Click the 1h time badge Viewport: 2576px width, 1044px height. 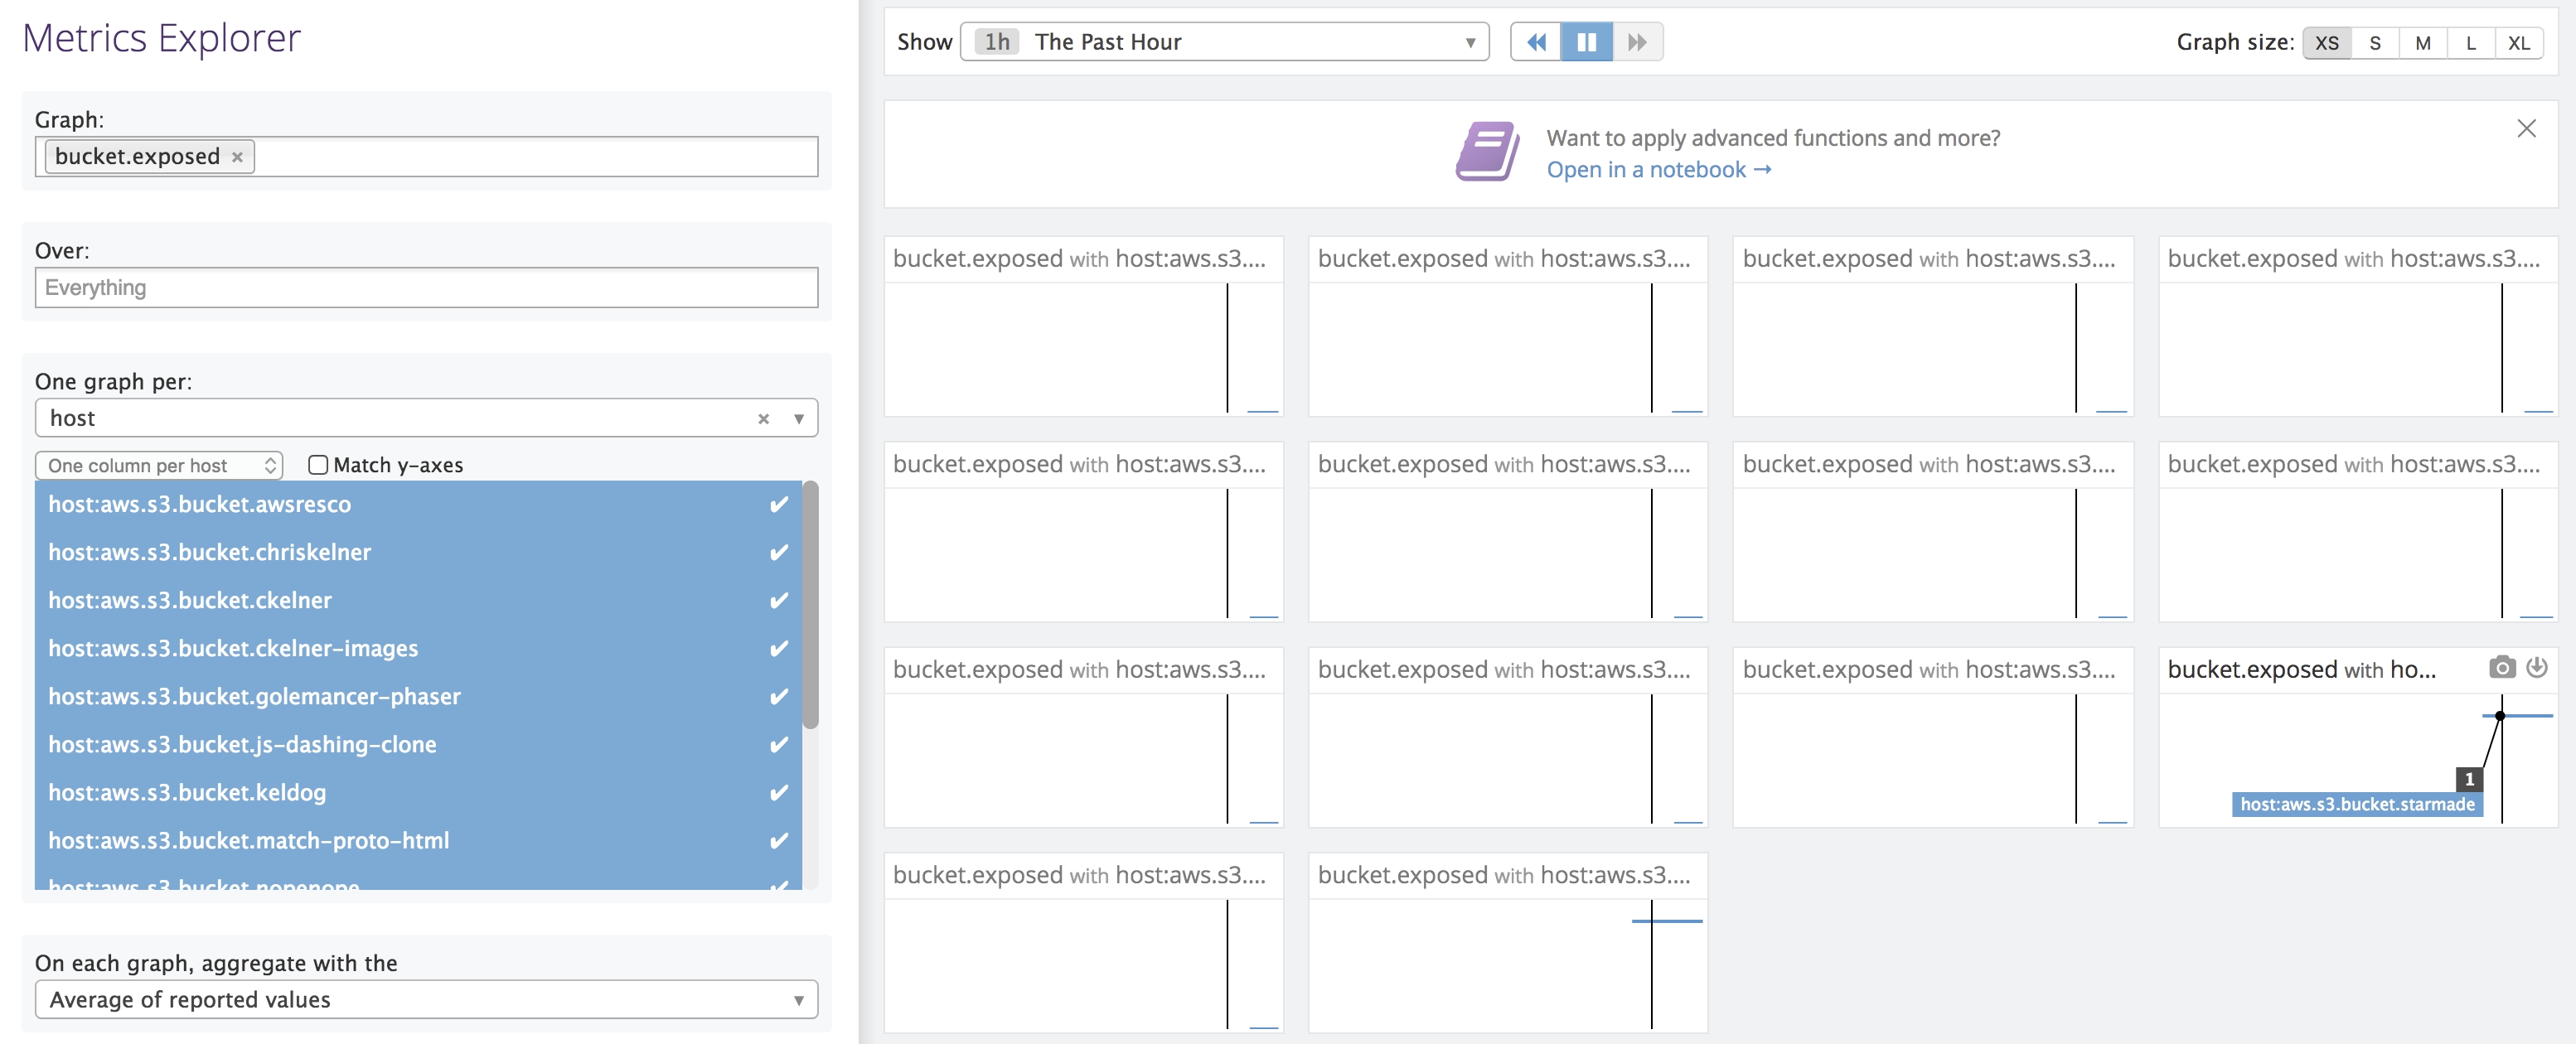tap(996, 42)
